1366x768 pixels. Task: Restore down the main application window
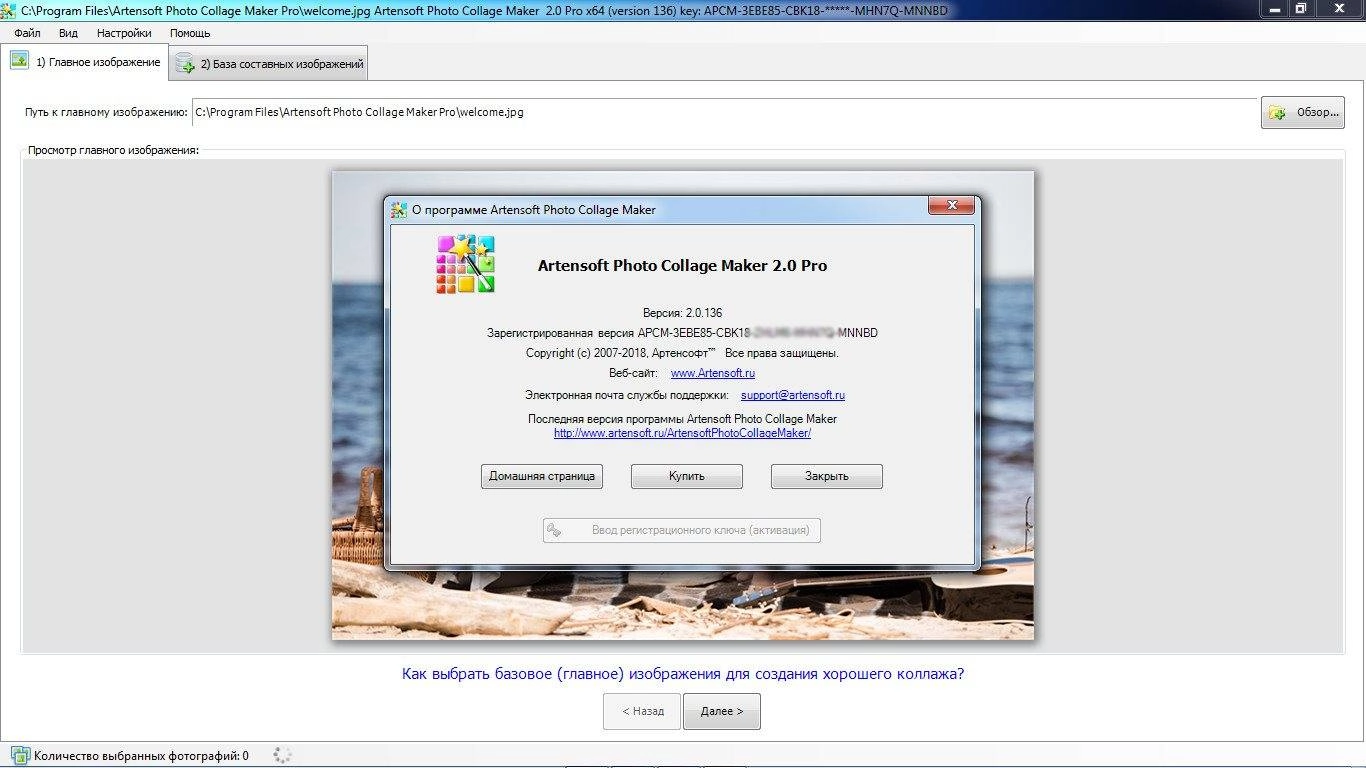[1302, 8]
